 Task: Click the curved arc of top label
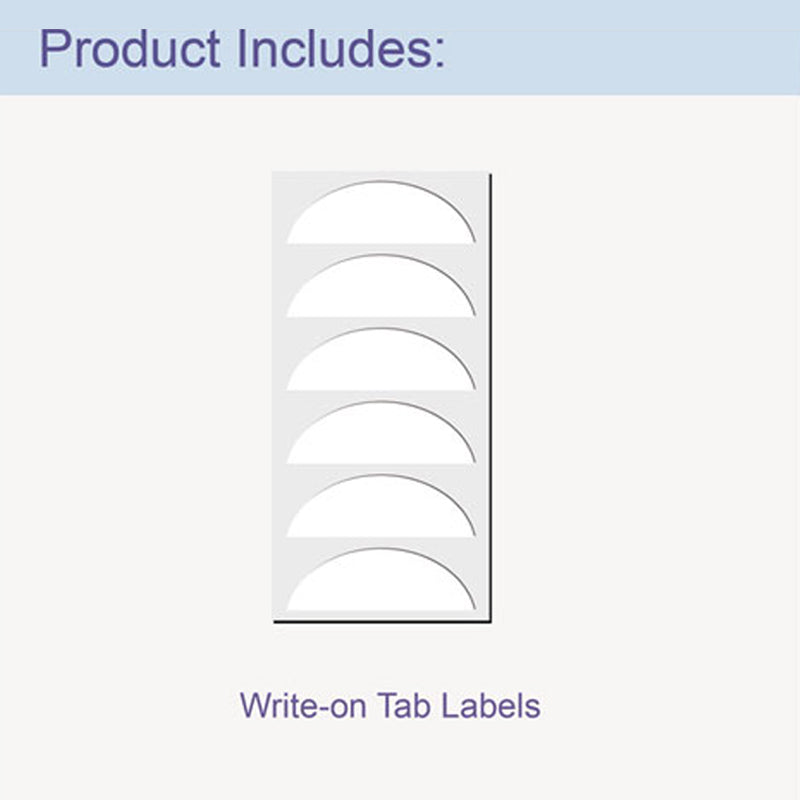tap(381, 182)
